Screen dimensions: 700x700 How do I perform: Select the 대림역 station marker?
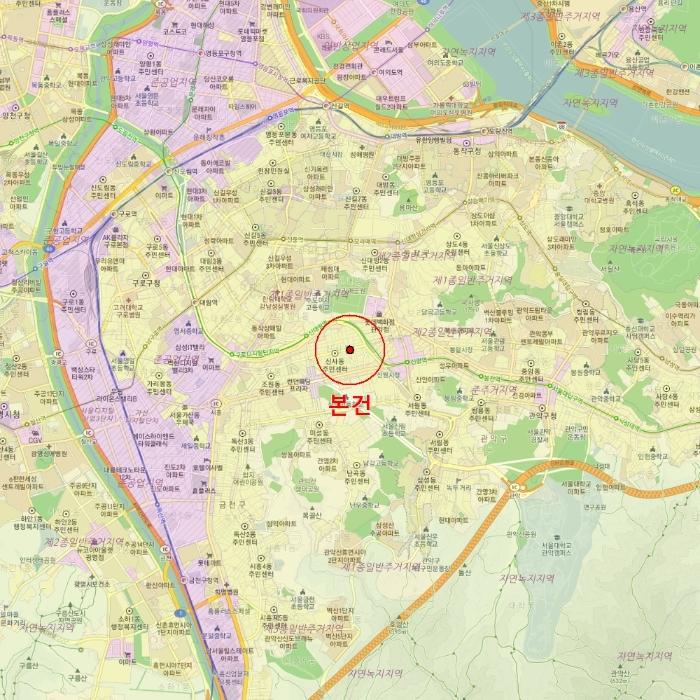point(195,303)
